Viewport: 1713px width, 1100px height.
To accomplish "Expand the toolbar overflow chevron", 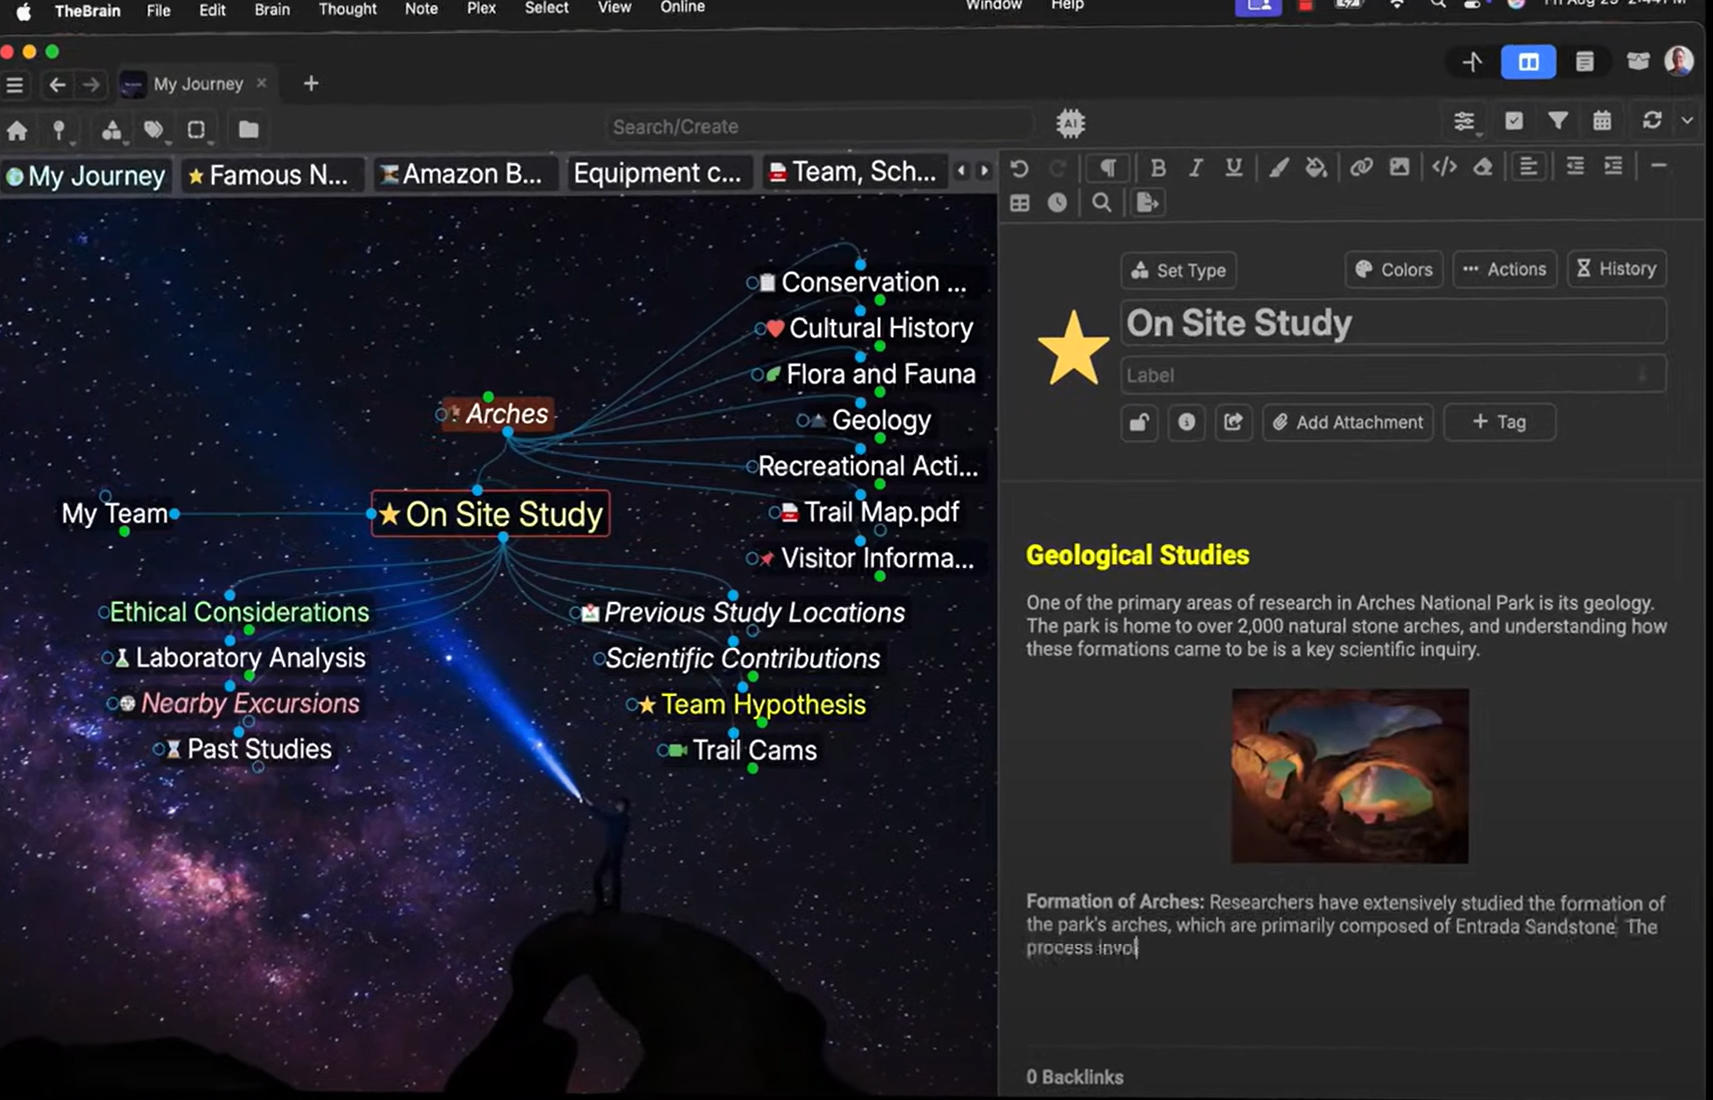I will pyautogui.click(x=1687, y=120).
